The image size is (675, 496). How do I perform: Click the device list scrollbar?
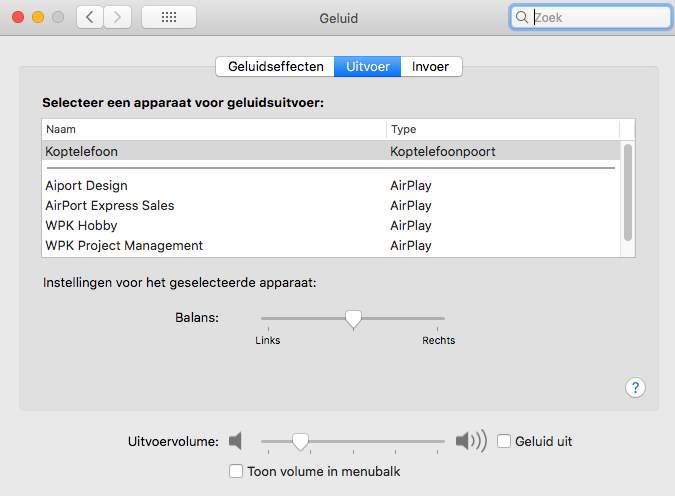628,192
